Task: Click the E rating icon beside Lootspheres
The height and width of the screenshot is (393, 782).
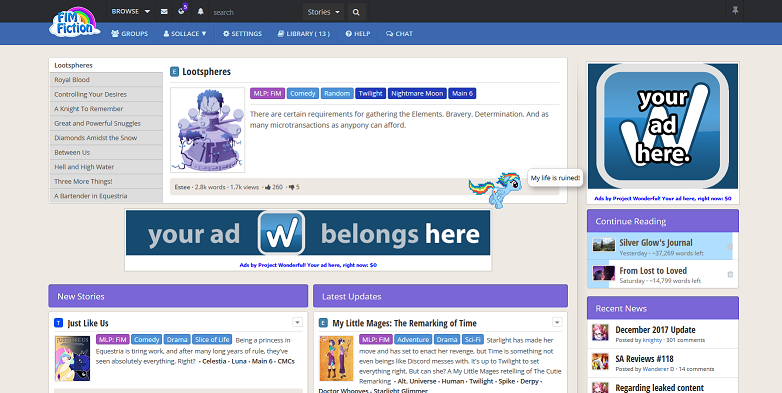Action: (x=174, y=72)
